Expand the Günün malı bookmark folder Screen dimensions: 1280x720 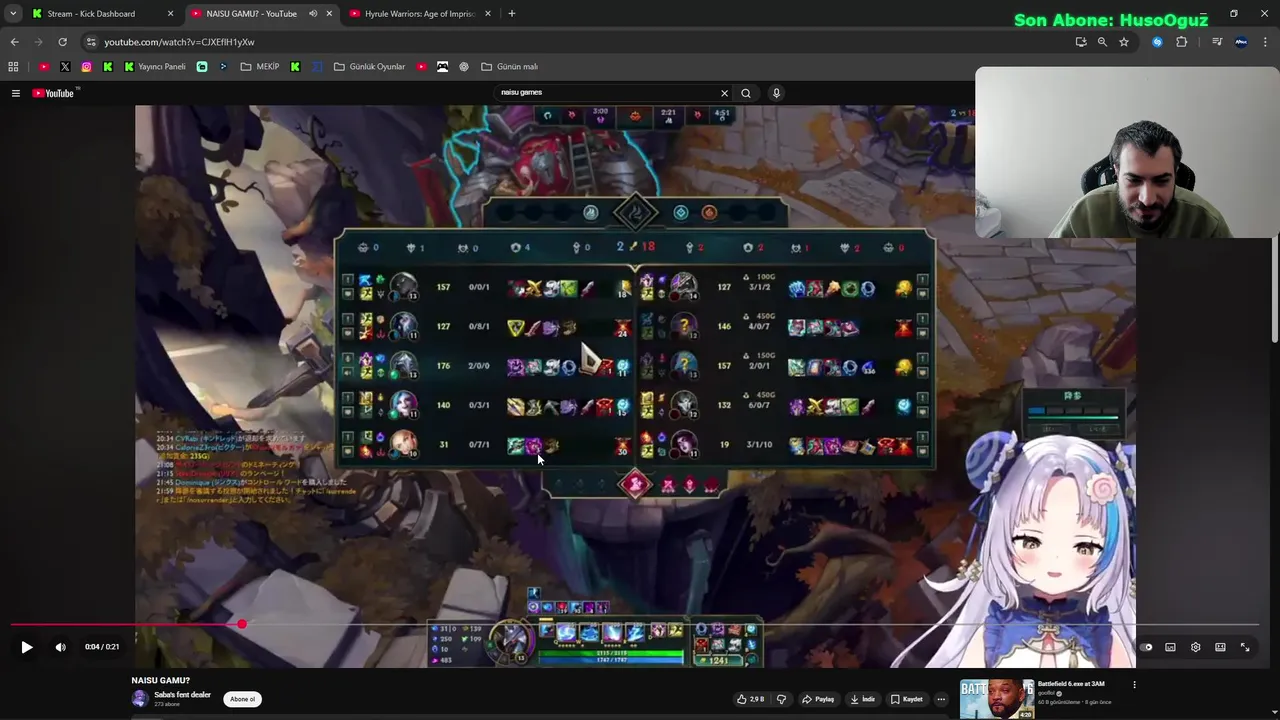pos(510,67)
